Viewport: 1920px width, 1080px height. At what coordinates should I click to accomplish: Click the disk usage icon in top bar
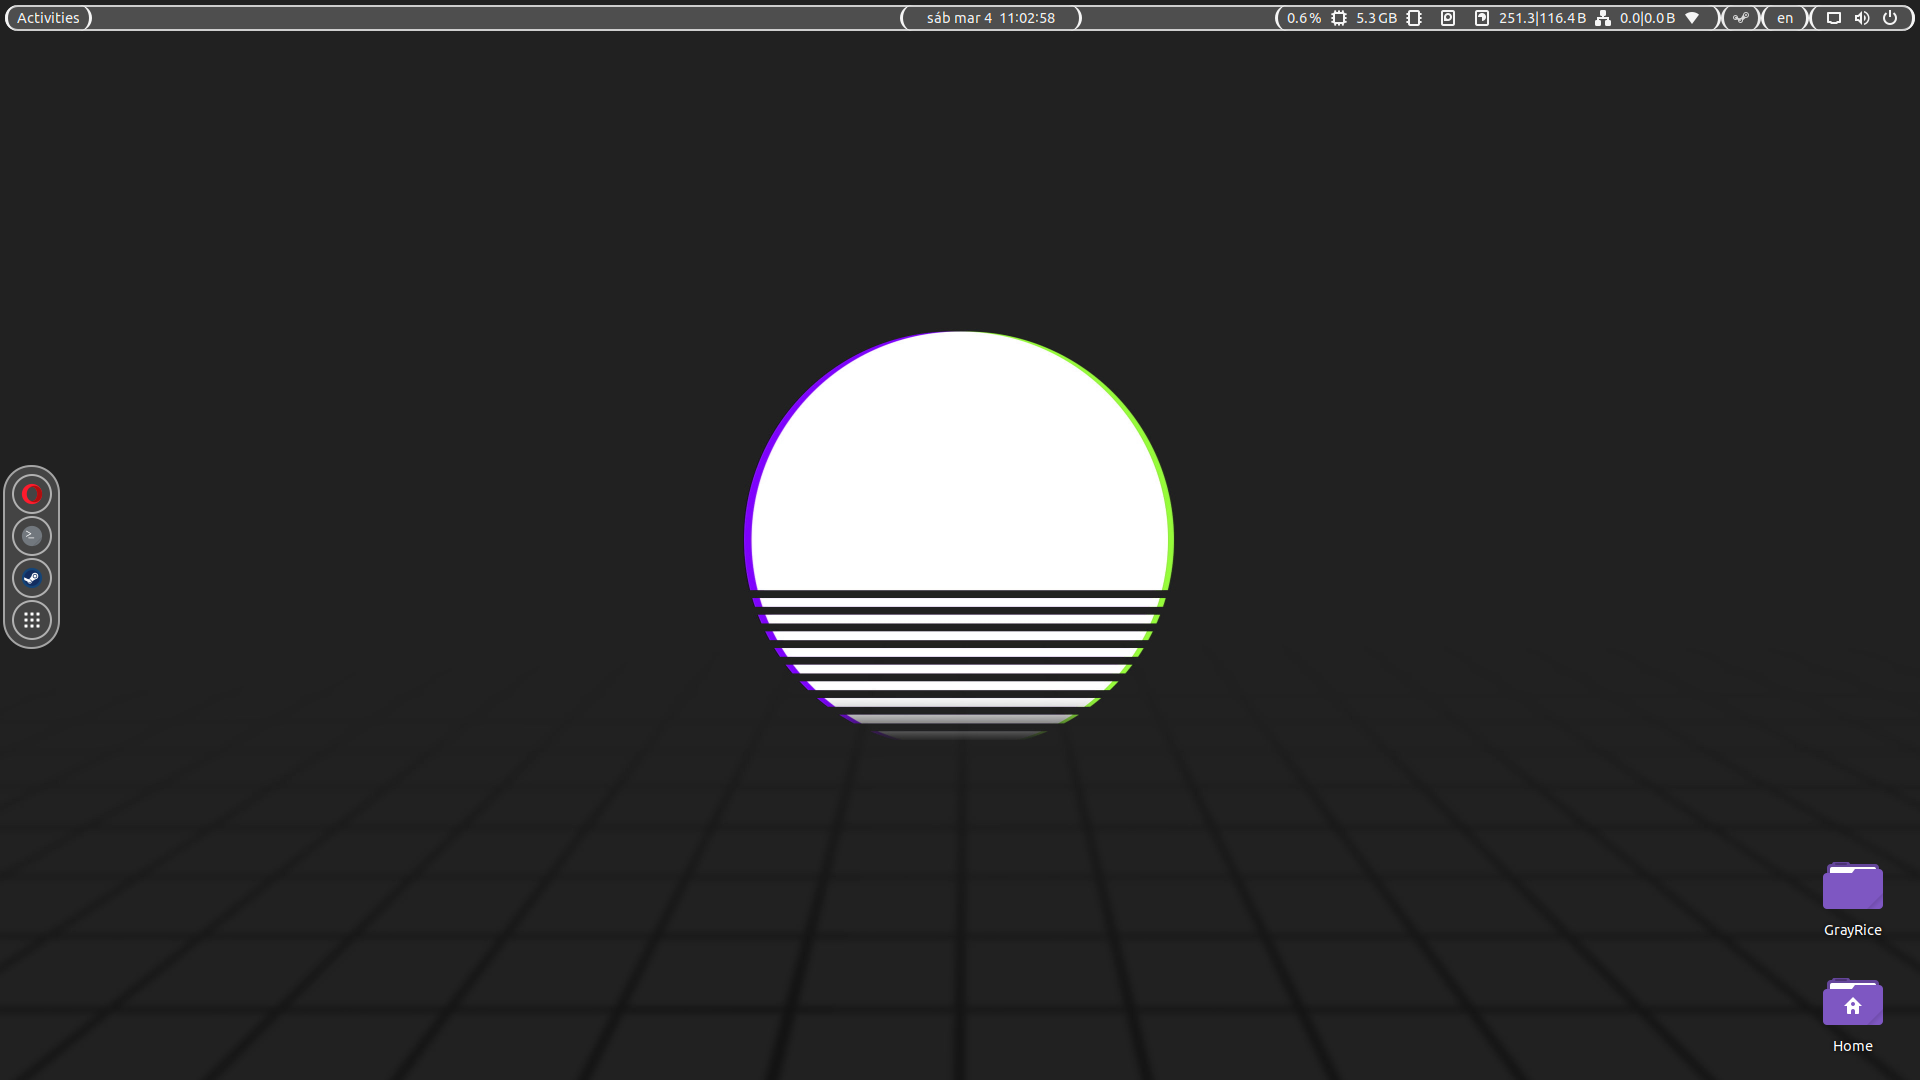[x=1482, y=18]
